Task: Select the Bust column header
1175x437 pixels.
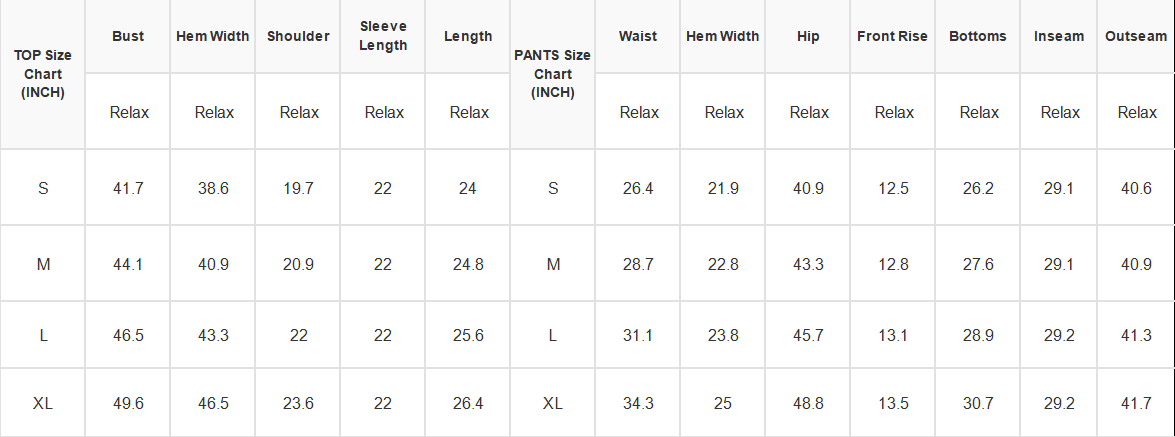Action: (128, 36)
